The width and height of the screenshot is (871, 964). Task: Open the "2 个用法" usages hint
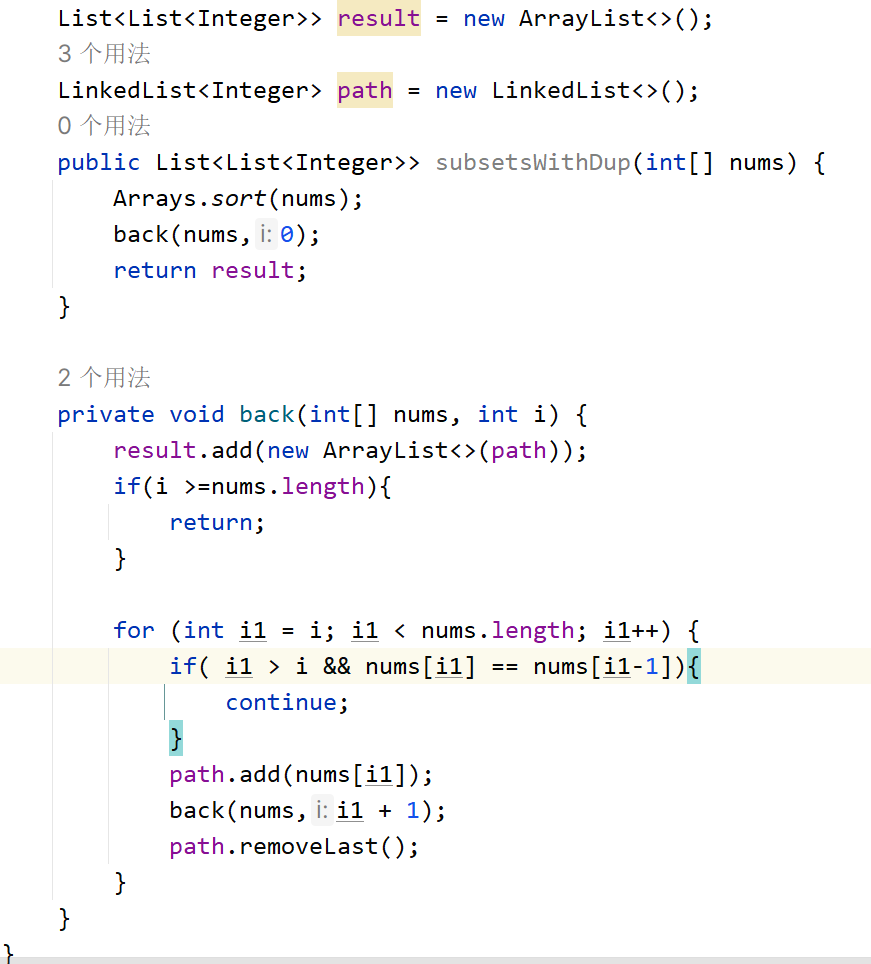click(104, 378)
